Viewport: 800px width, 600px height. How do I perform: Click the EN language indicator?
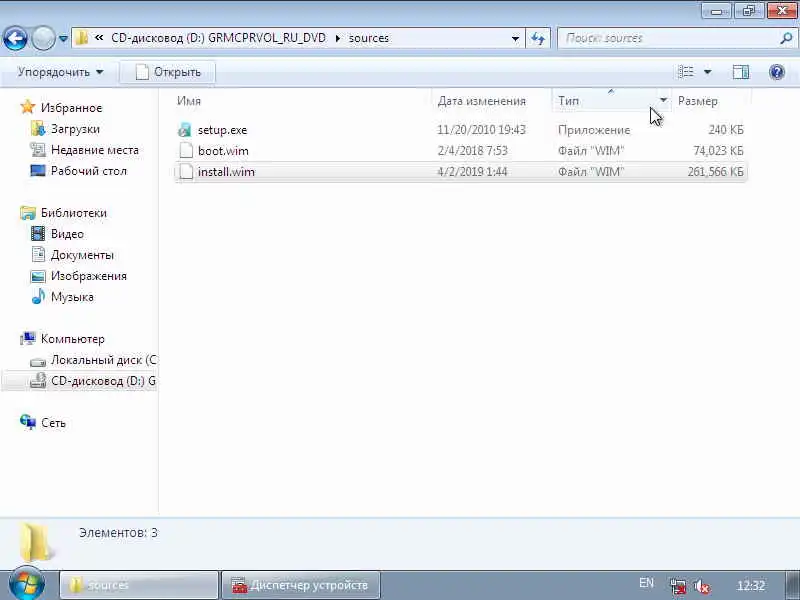[646, 583]
